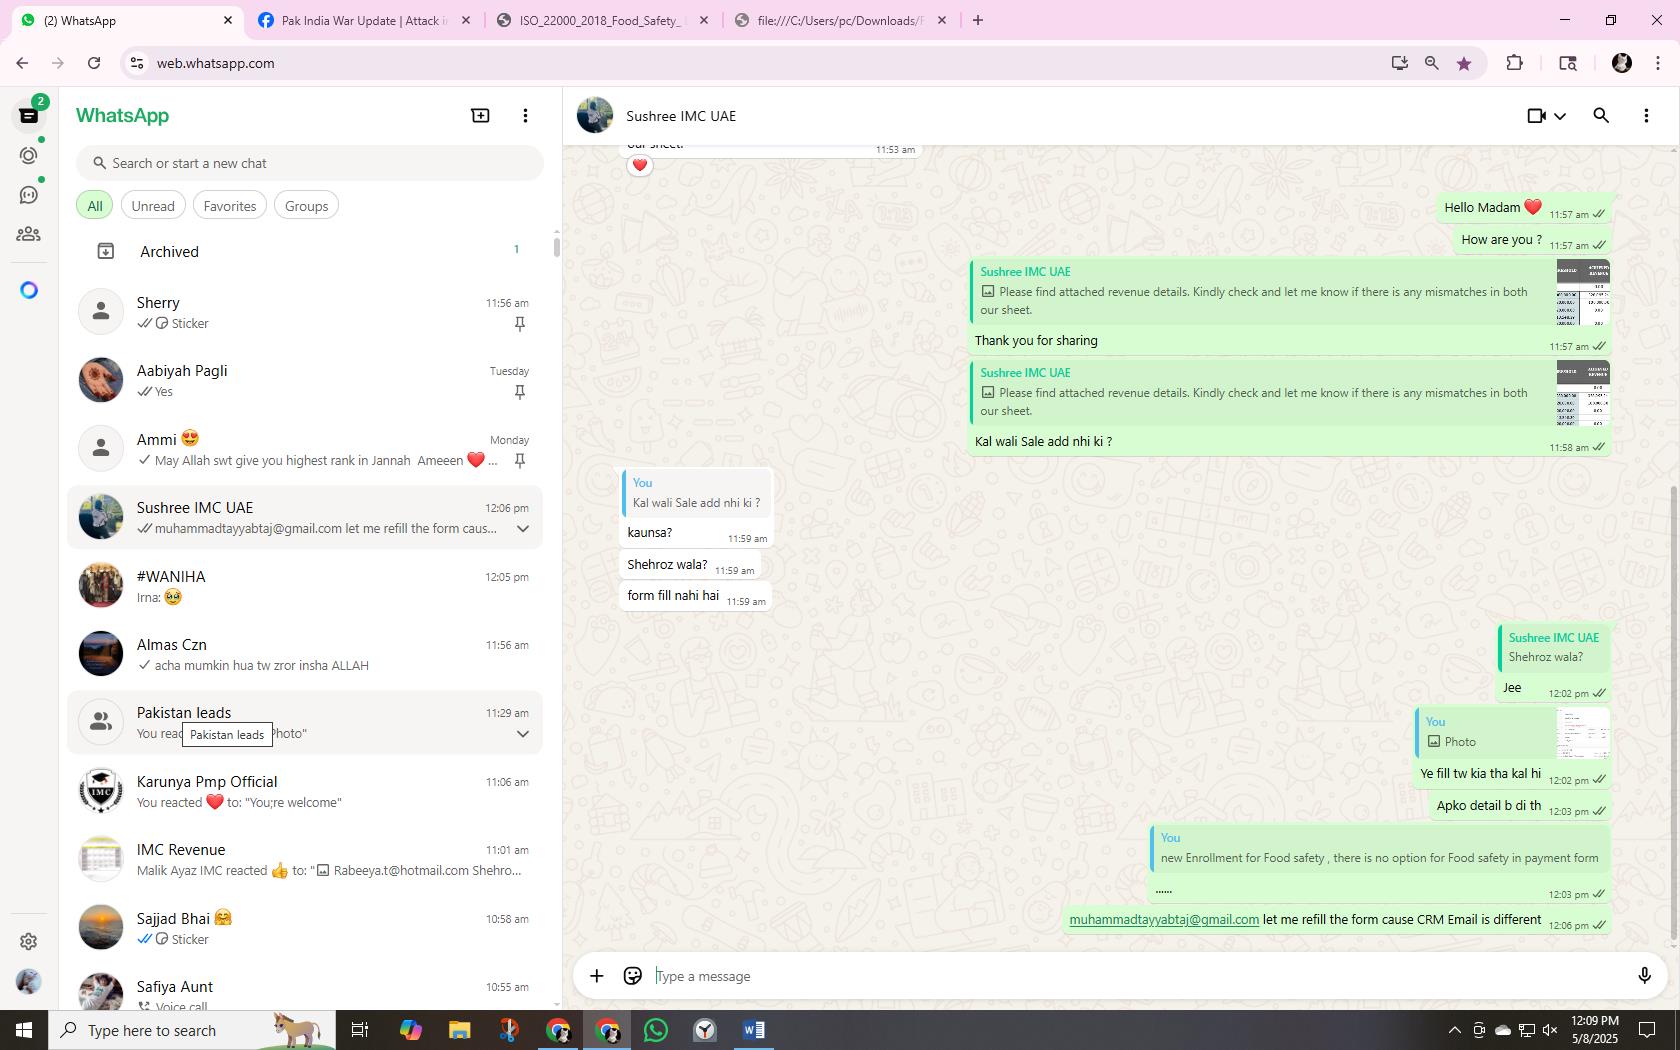This screenshot has width=1680, height=1050.
Task: Open the Meta AI ring icon
Action: tap(29, 290)
